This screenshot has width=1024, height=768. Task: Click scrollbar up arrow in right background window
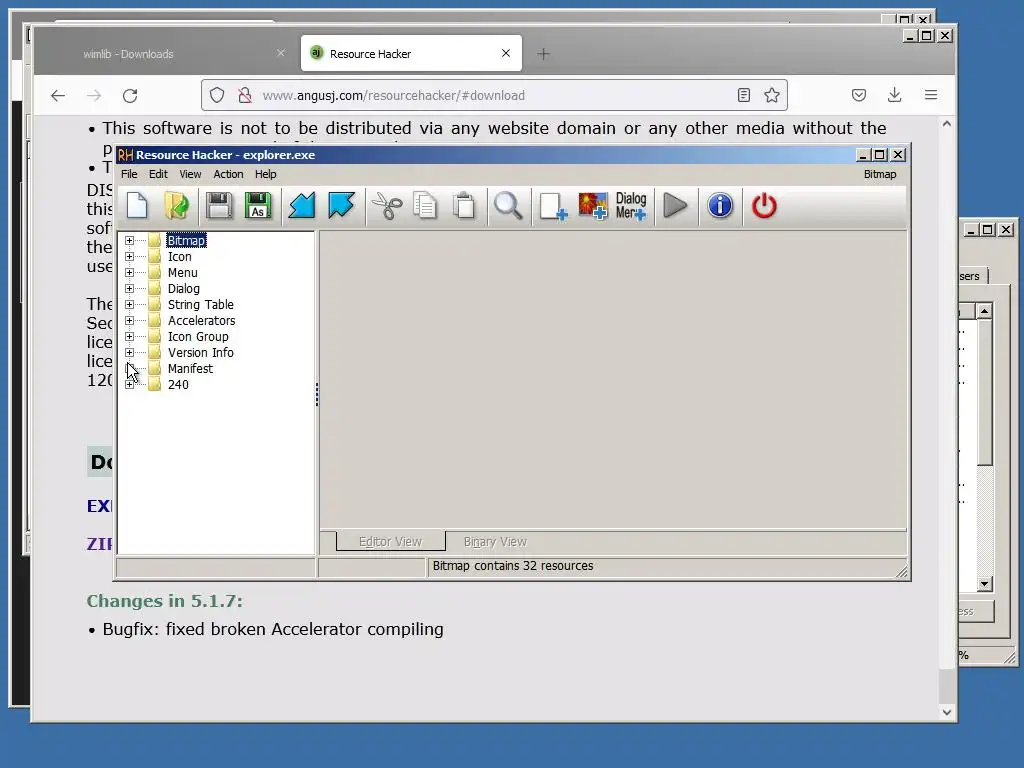[984, 310]
